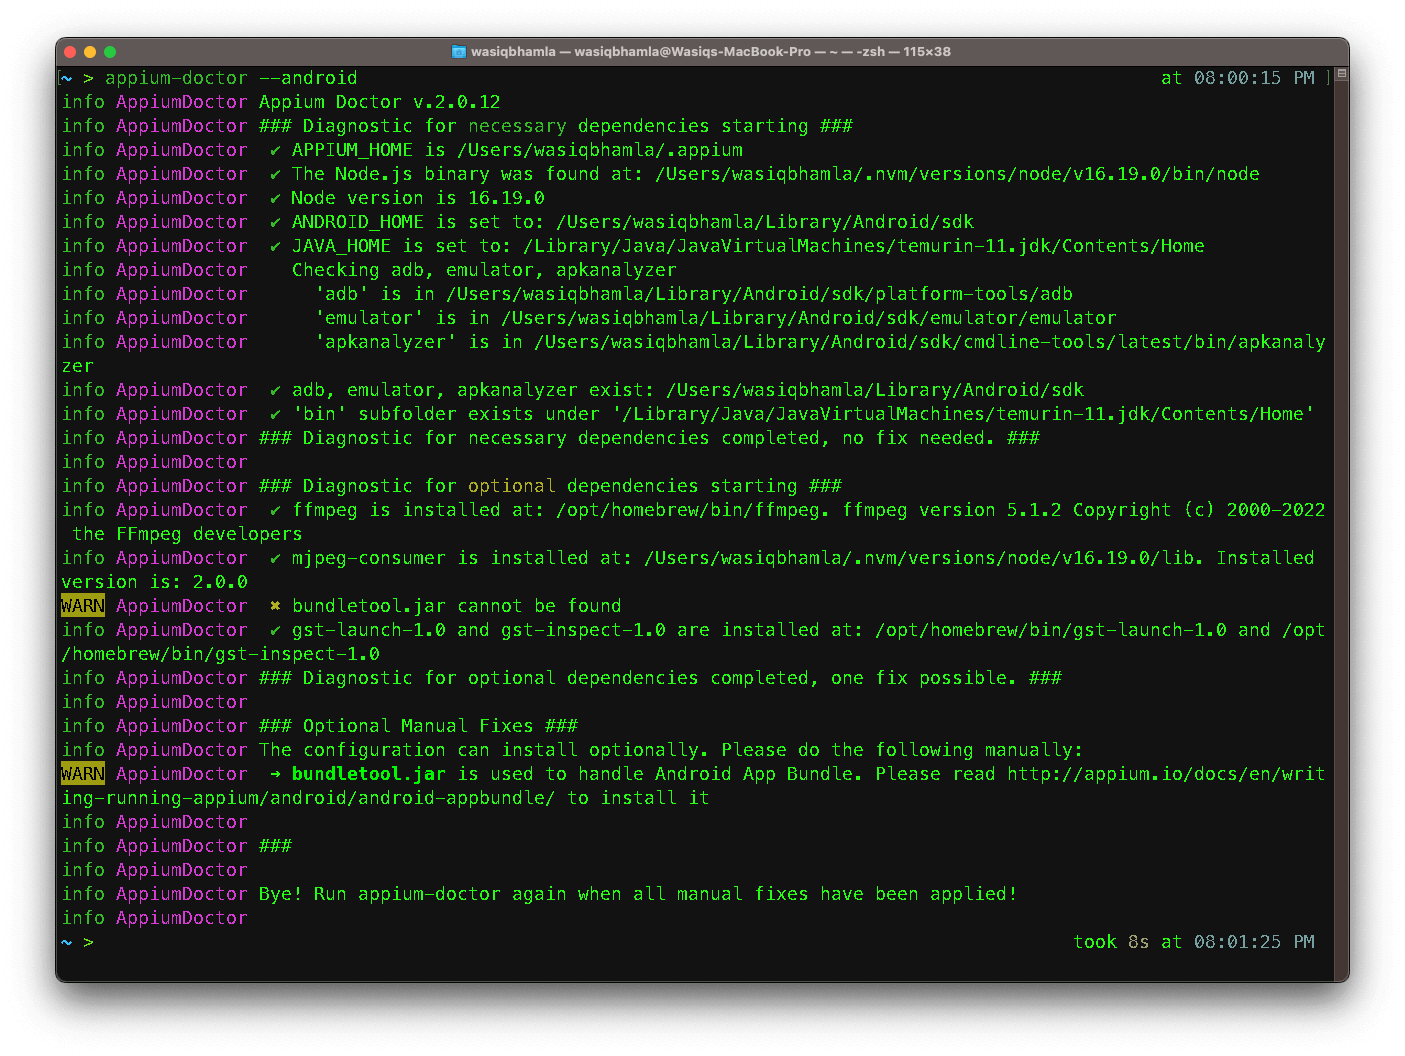Image resolution: width=1405 pixels, height=1056 pixels.
Task: Click the checkmark beside ANDROID_HOME path line
Action: coord(274,221)
